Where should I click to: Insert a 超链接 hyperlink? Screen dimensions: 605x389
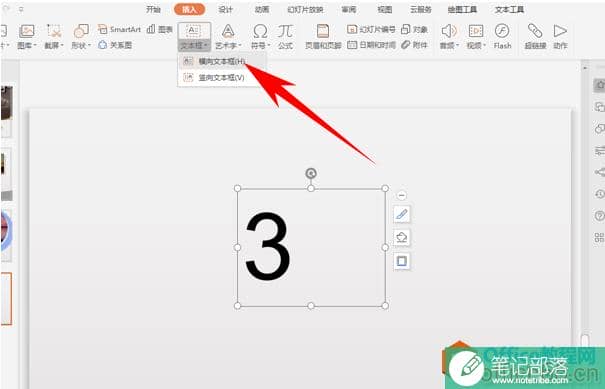coord(535,36)
